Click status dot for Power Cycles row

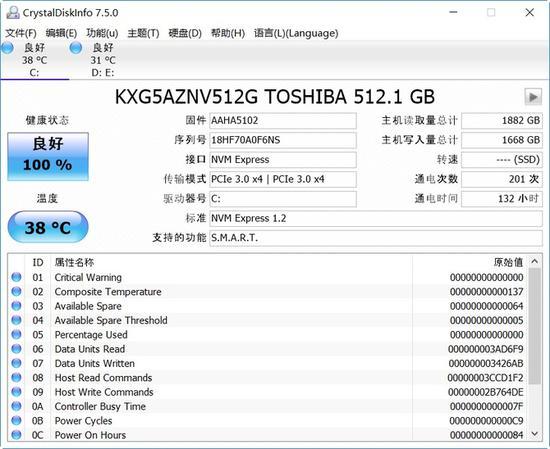pos(16,421)
